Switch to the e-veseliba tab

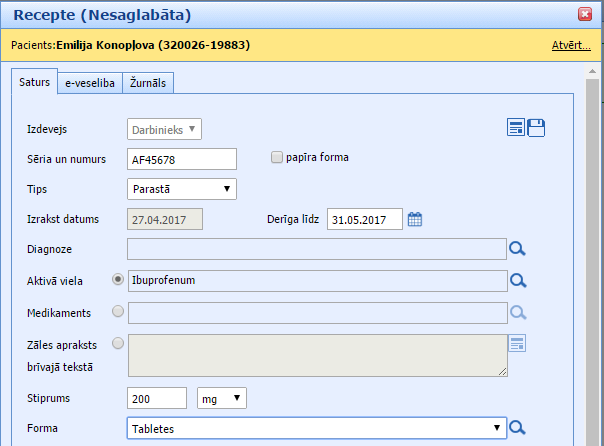[89, 84]
